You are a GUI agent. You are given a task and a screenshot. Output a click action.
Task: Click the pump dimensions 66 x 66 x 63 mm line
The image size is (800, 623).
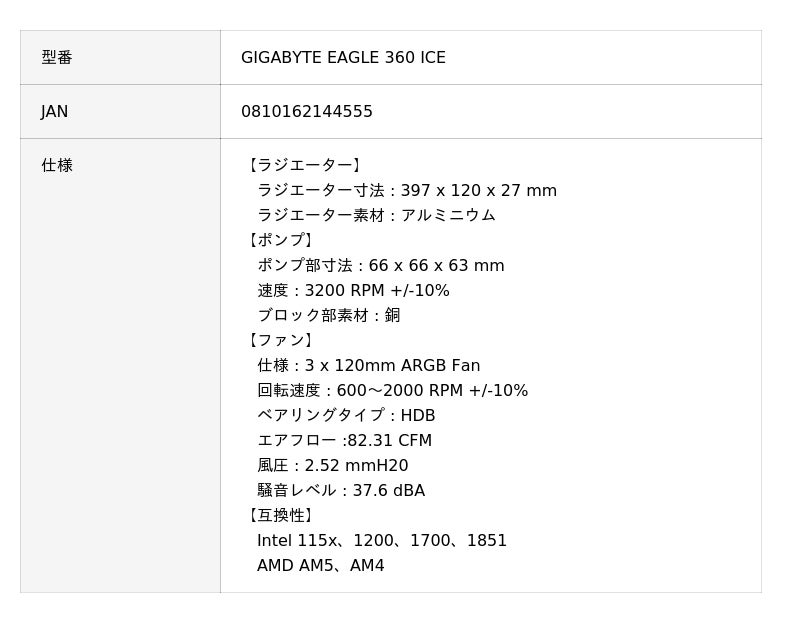pos(381,266)
